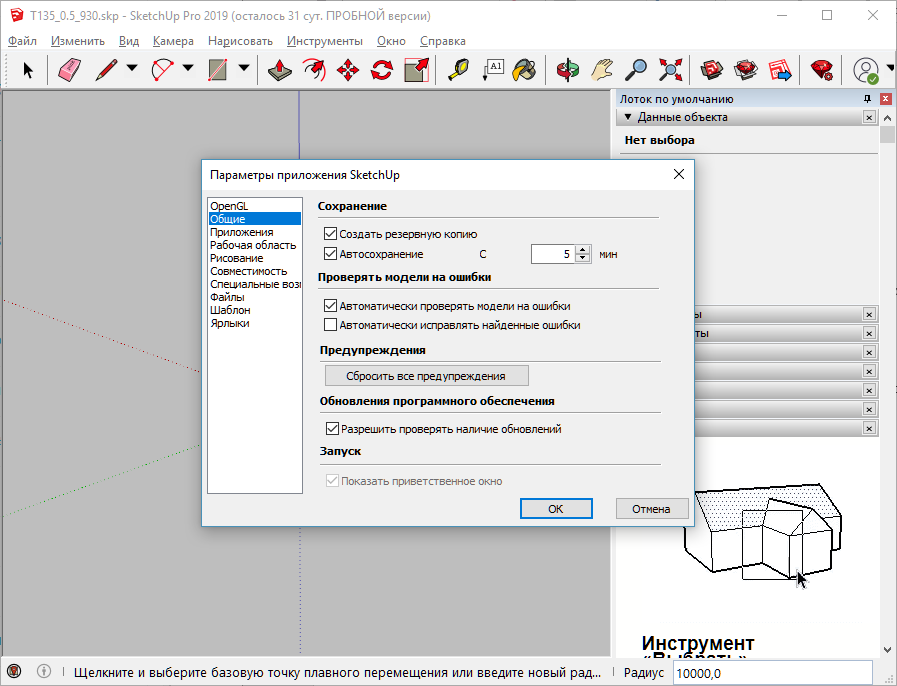Viewport: 897px width, 686px height.
Task: Expand the arc tool dropdown arrow
Action: (188, 69)
